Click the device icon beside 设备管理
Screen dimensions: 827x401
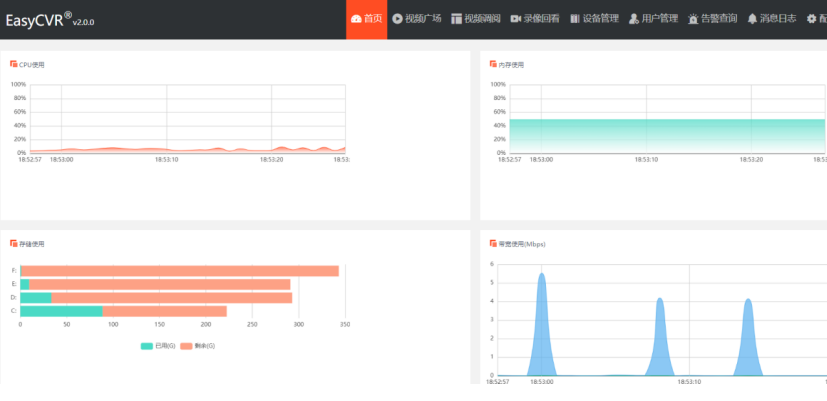click(575, 19)
